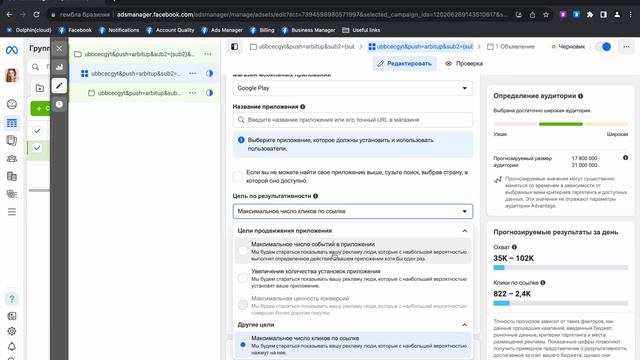Select the pencil edit icon in dark strip
This screenshot has width=640, height=360.
pyautogui.click(x=59, y=86)
